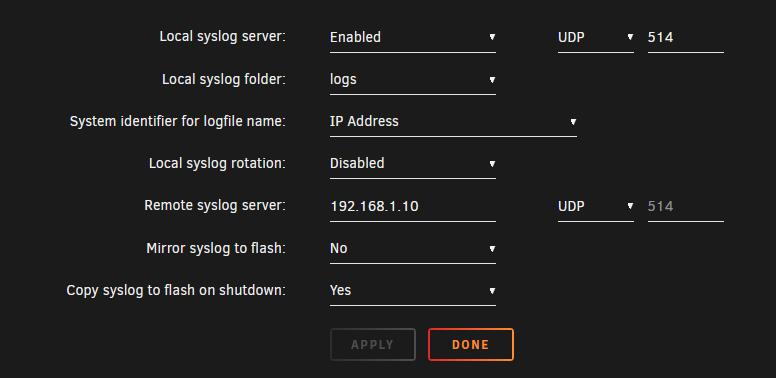This screenshot has width=776, height=378.
Task: Open Copy syslog to flash on shutdown dropdown
Action: click(413, 290)
